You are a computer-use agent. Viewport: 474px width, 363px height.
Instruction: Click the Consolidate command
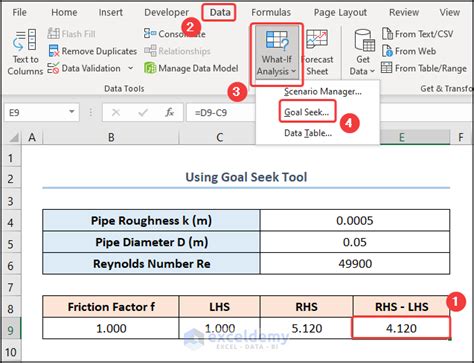(x=175, y=34)
